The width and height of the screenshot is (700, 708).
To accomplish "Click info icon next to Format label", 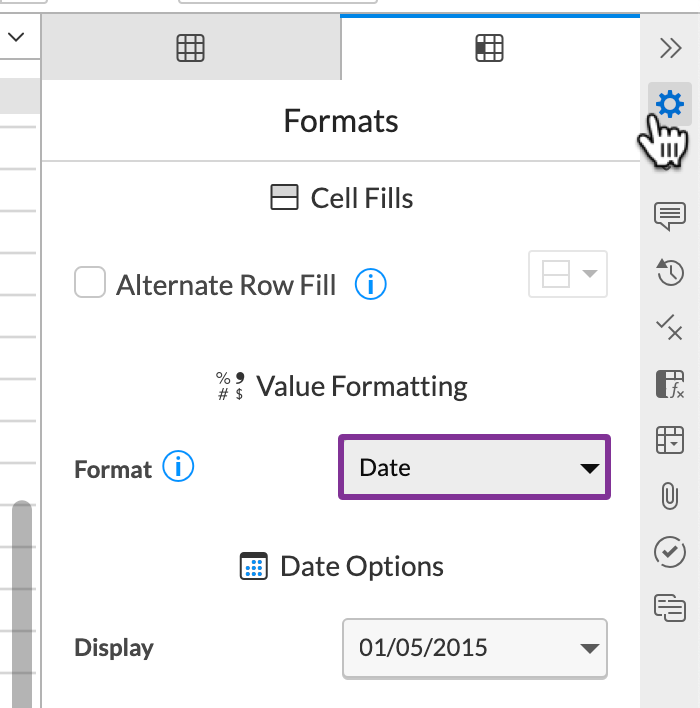I will 178,467.
